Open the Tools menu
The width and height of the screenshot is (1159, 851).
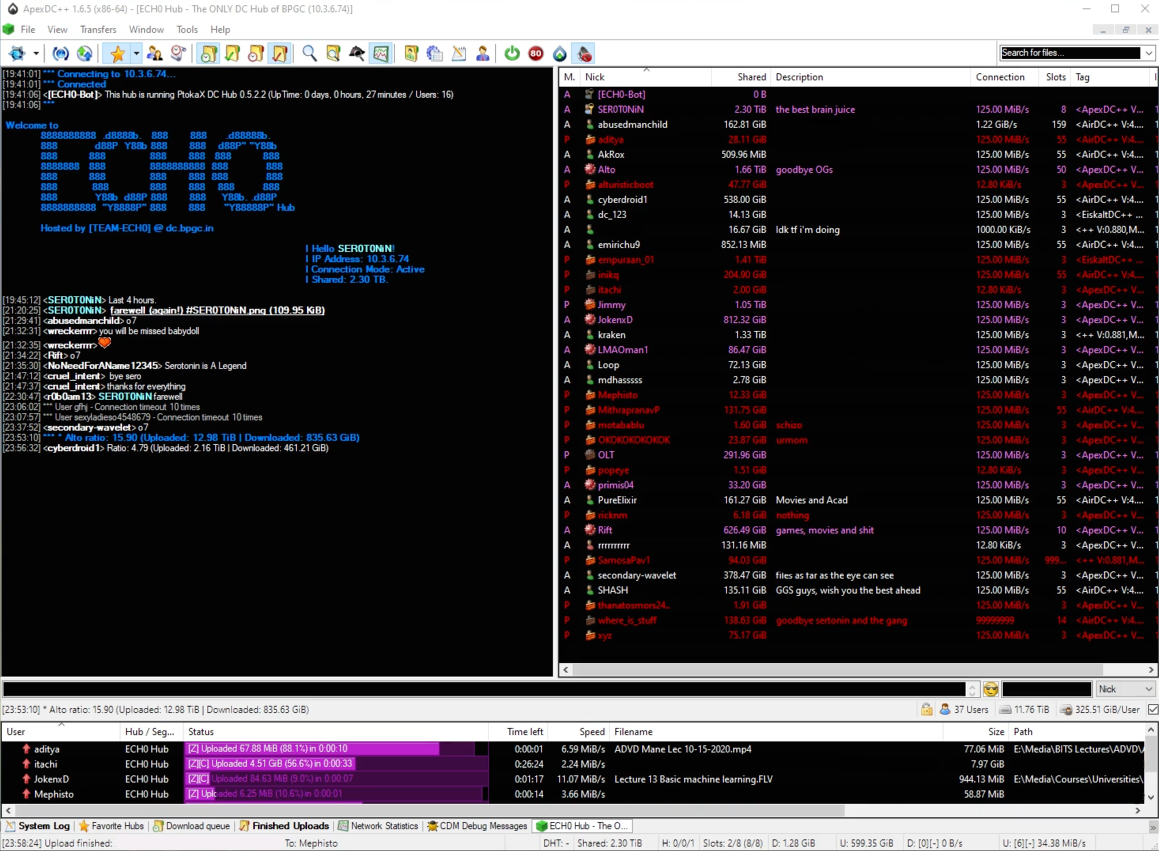185,29
